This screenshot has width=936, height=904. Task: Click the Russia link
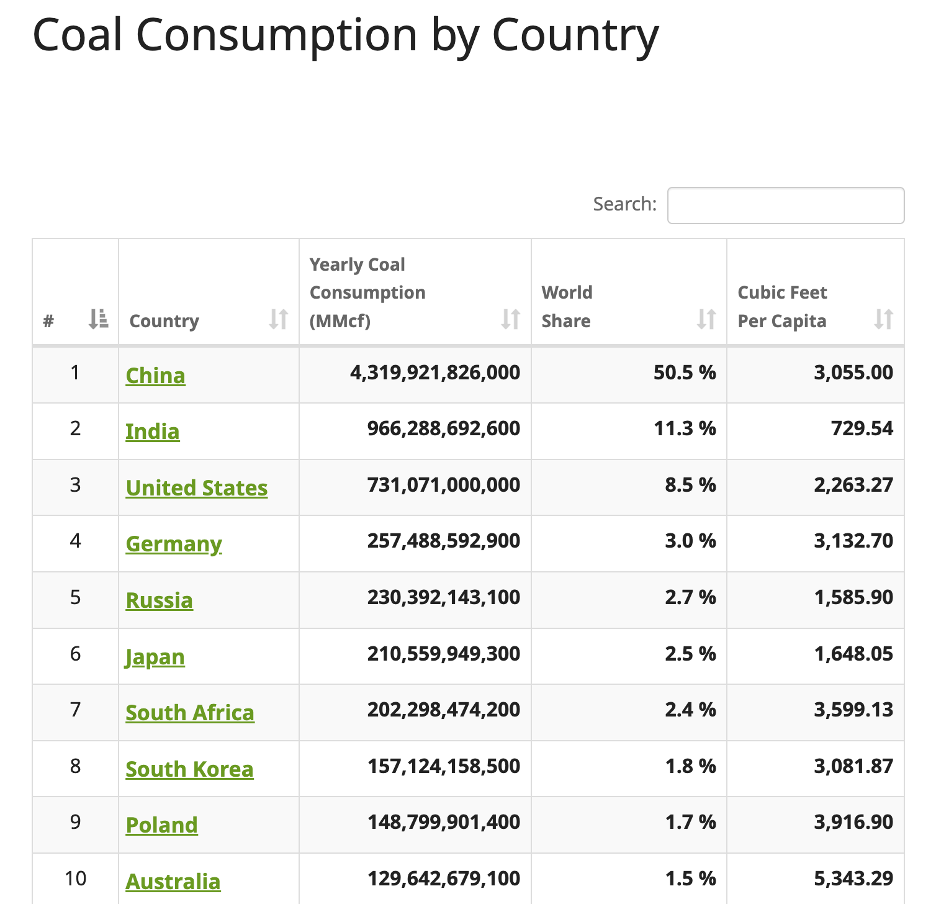click(x=159, y=600)
